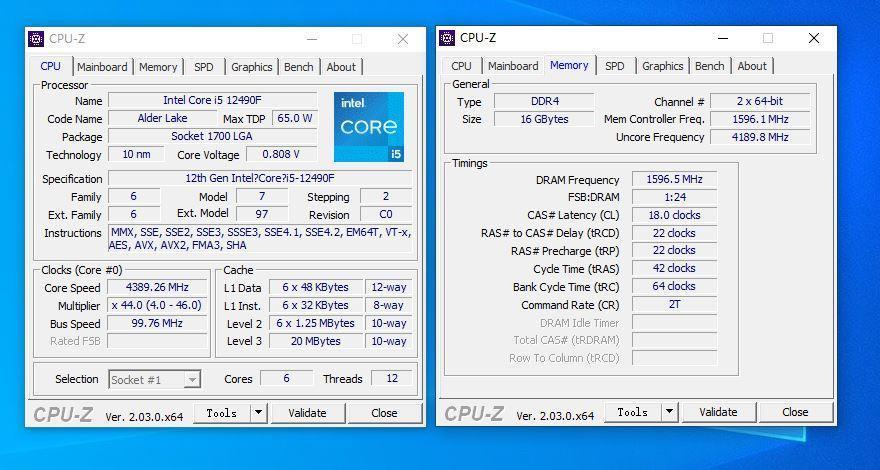Viewport: 880px width, 470px height.
Task: Open Mainboard tab in right CPU-Z window
Action: coord(513,66)
